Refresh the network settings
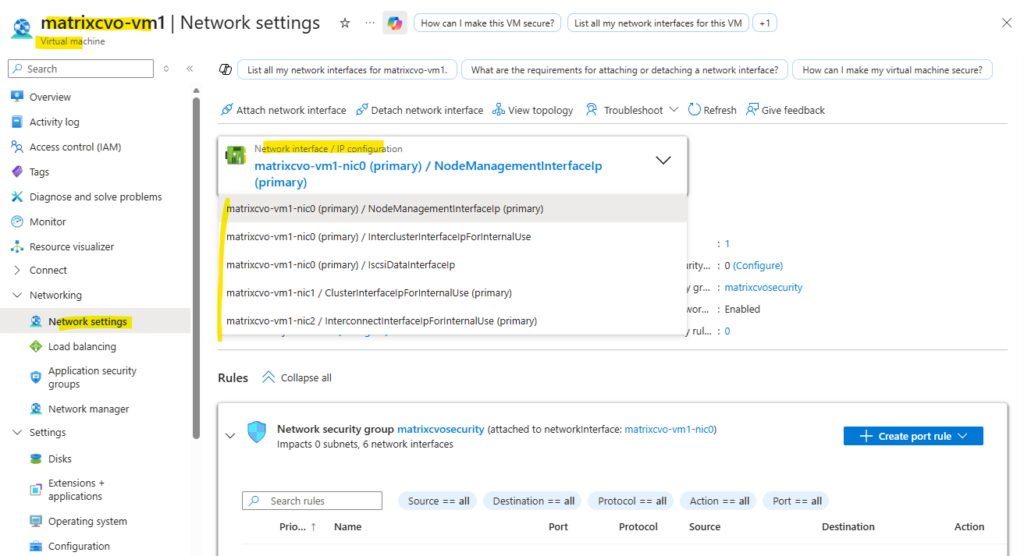 pos(712,110)
